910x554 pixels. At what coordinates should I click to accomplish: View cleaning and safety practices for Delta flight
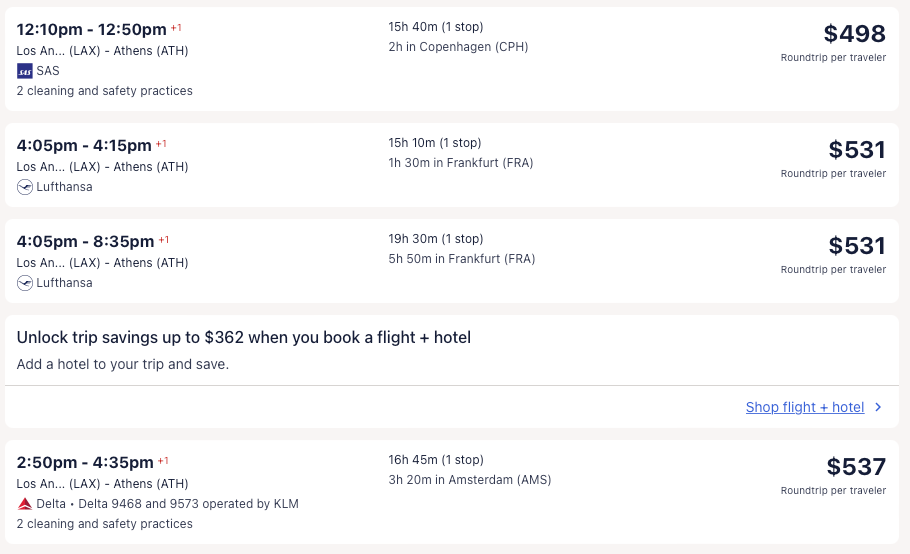click(104, 524)
